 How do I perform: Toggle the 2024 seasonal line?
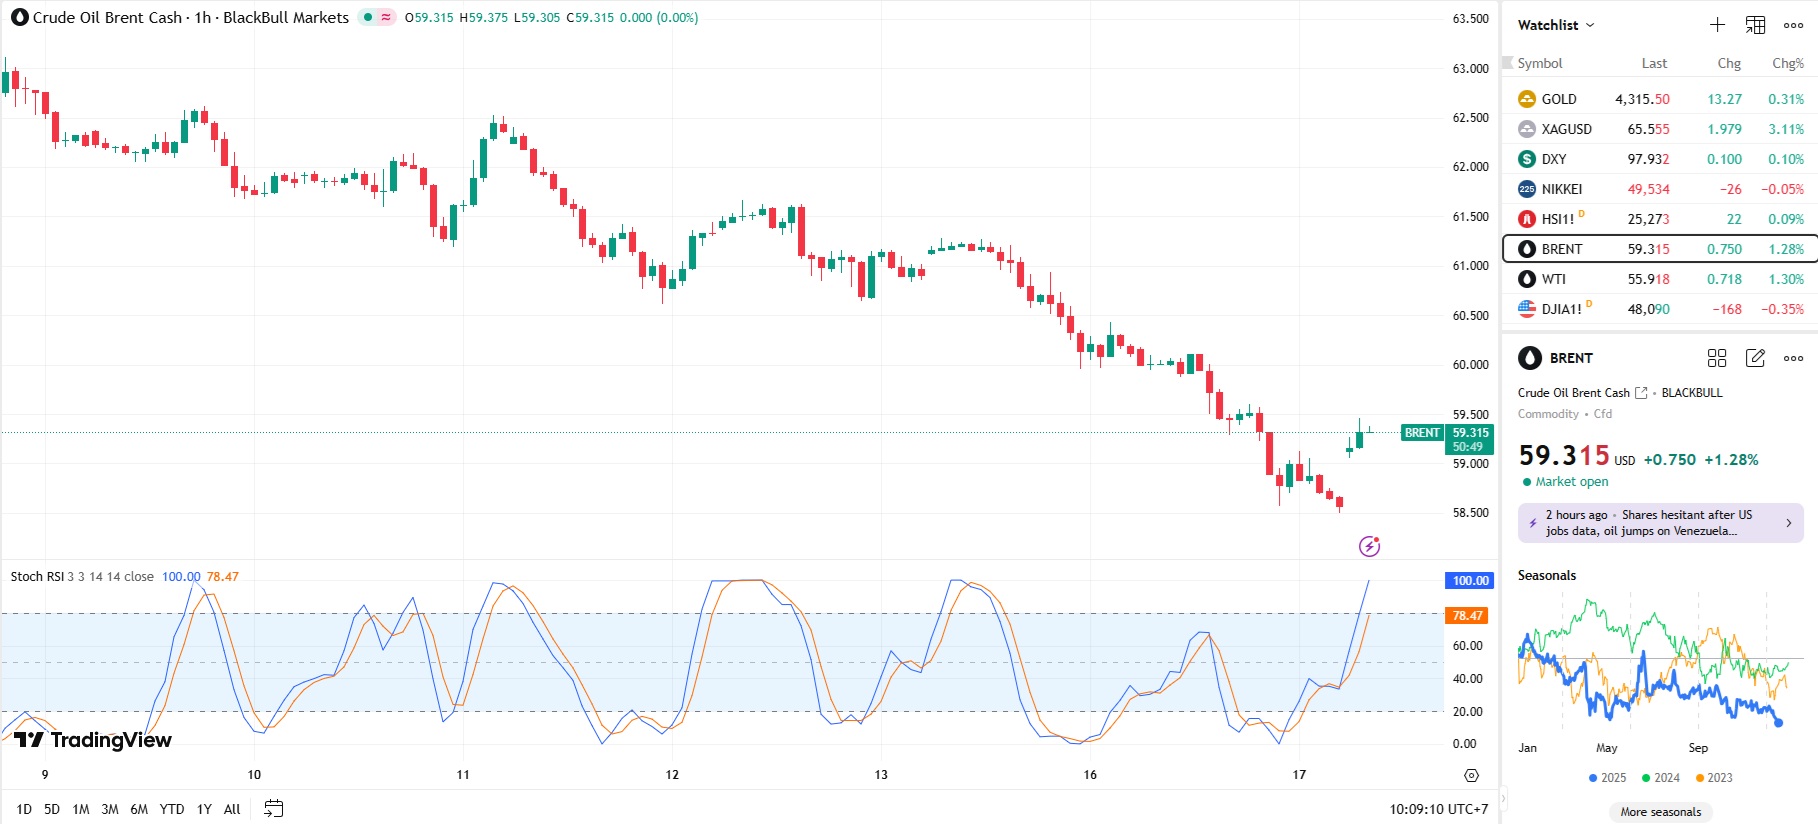pos(1660,778)
